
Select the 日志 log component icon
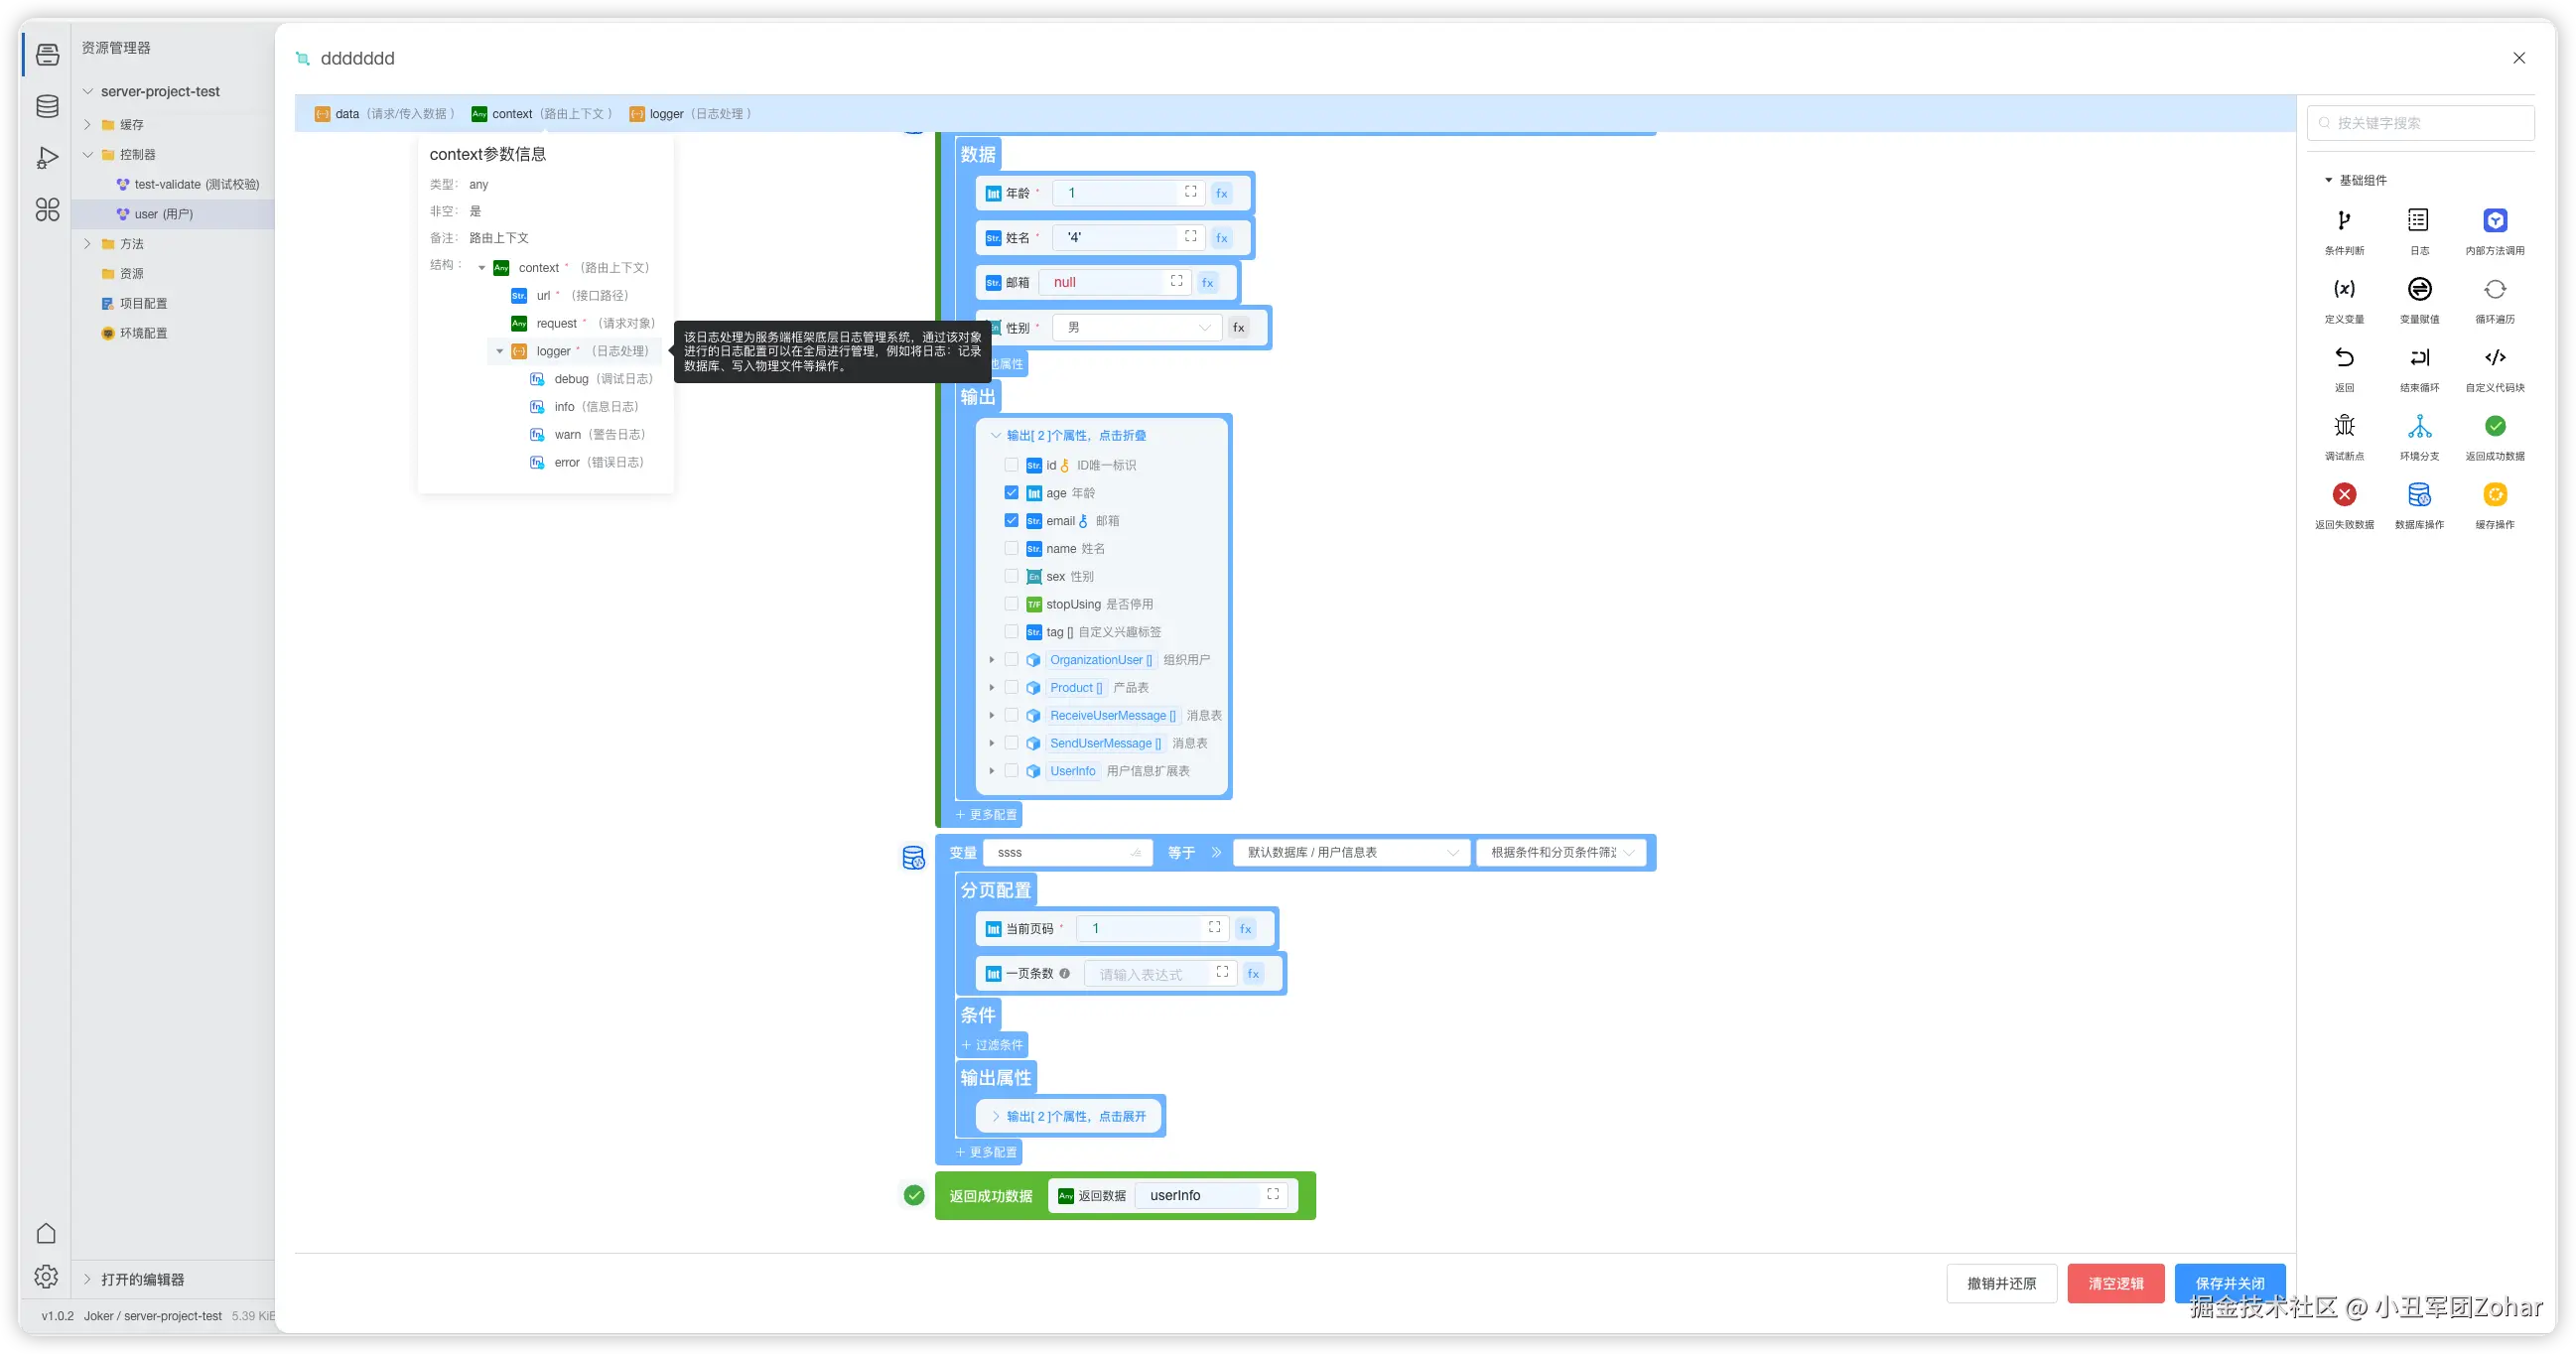(x=2418, y=221)
